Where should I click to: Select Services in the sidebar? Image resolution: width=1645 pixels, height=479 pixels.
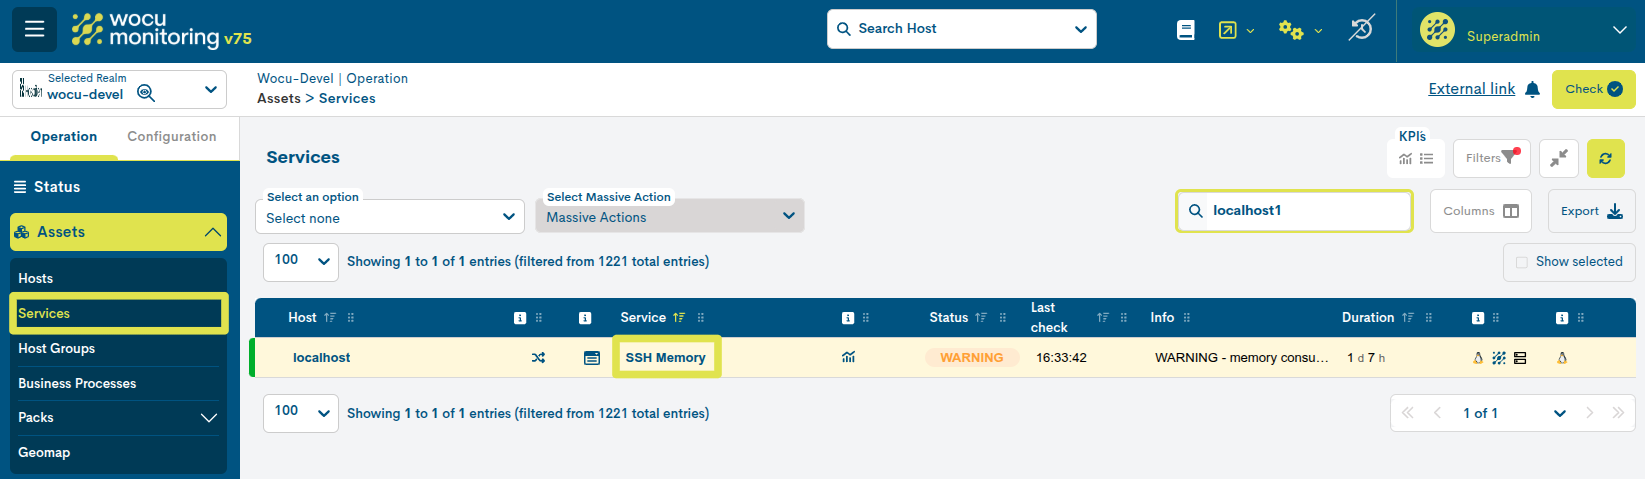pos(118,313)
